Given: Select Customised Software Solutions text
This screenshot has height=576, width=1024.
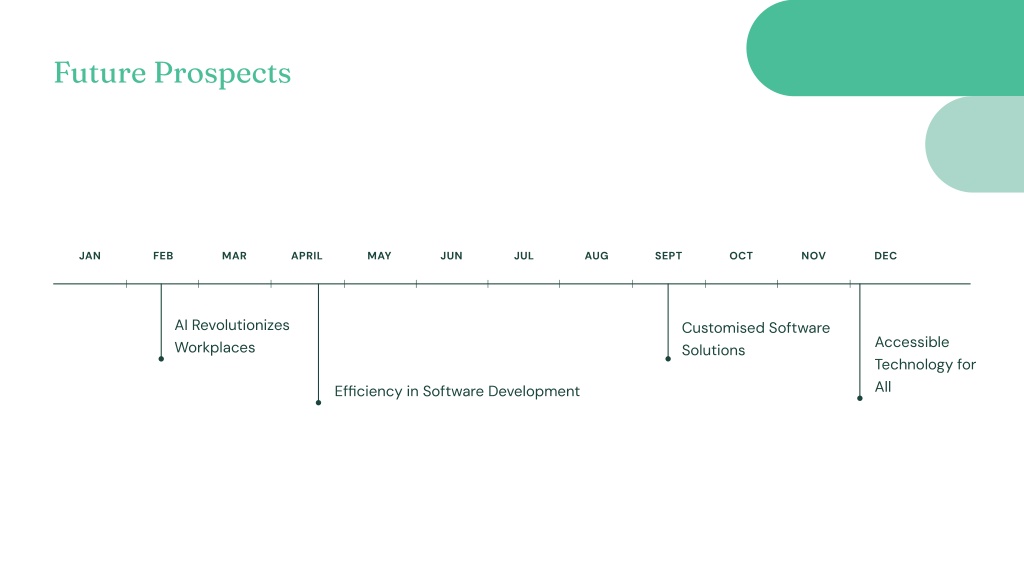Looking at the screenshot, I should (x=756, y=339).
